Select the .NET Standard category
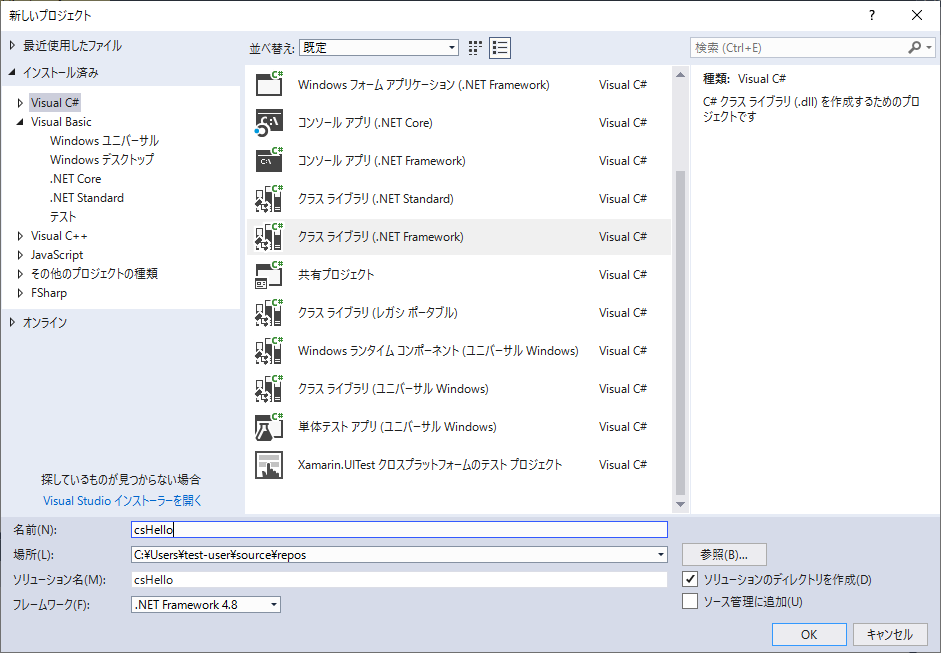941x653 pixels. 87,197
